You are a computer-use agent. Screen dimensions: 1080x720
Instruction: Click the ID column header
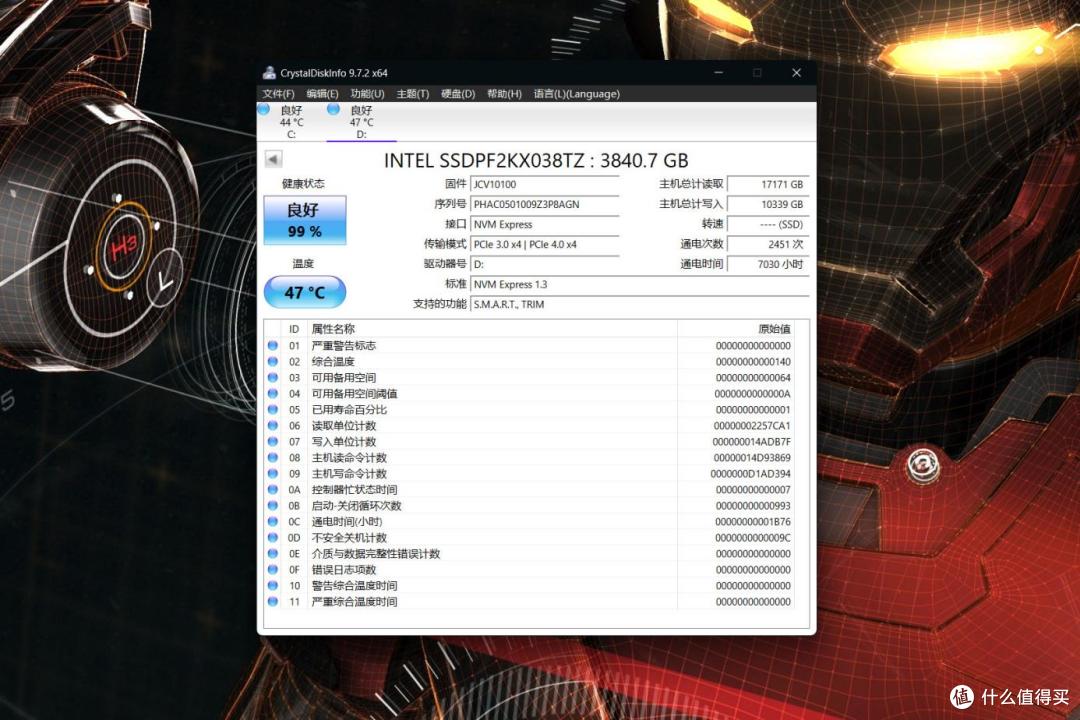[294, 329]
